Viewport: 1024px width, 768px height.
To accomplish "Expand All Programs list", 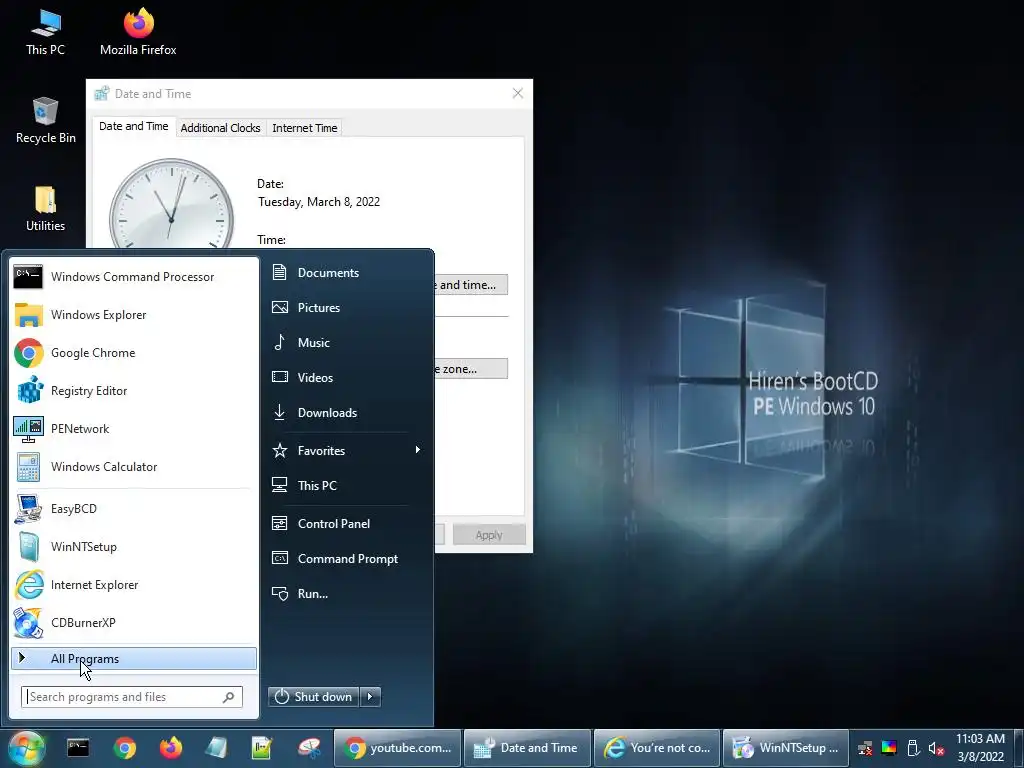I will pos(133,659).
